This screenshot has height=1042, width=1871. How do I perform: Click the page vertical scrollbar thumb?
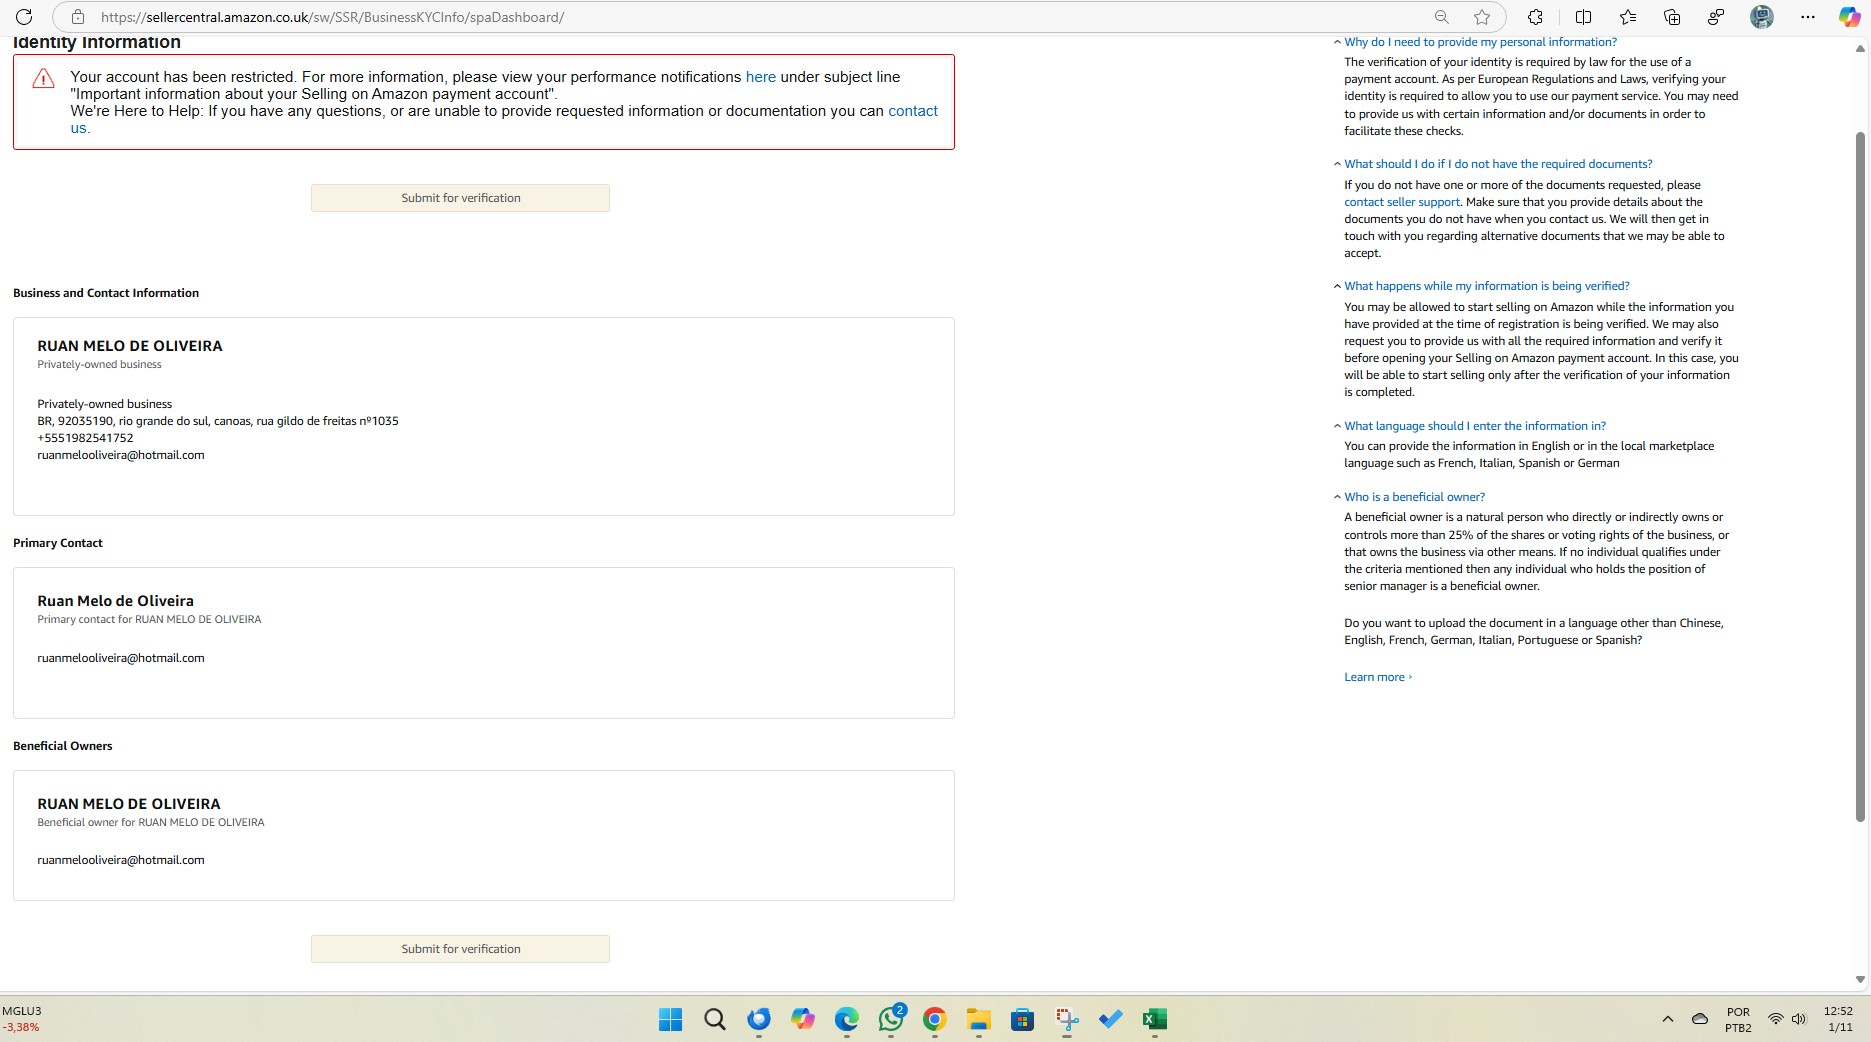coord(1860,475)
